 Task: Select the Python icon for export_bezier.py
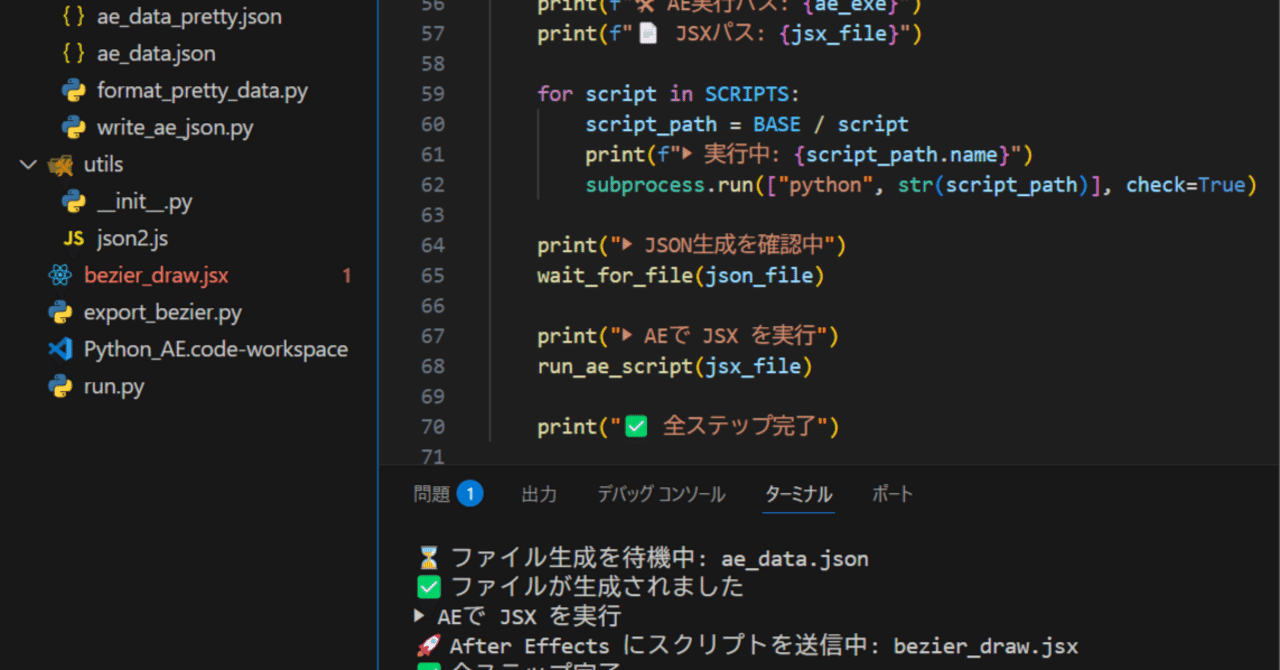(x=62, y=312)
